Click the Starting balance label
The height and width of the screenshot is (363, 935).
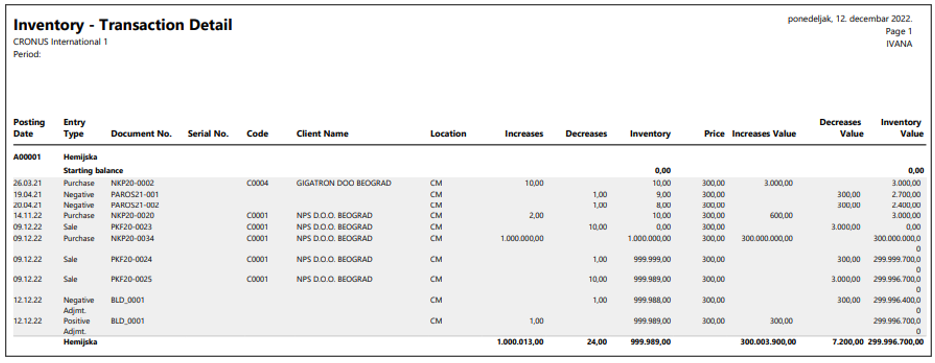pos(94,170)
